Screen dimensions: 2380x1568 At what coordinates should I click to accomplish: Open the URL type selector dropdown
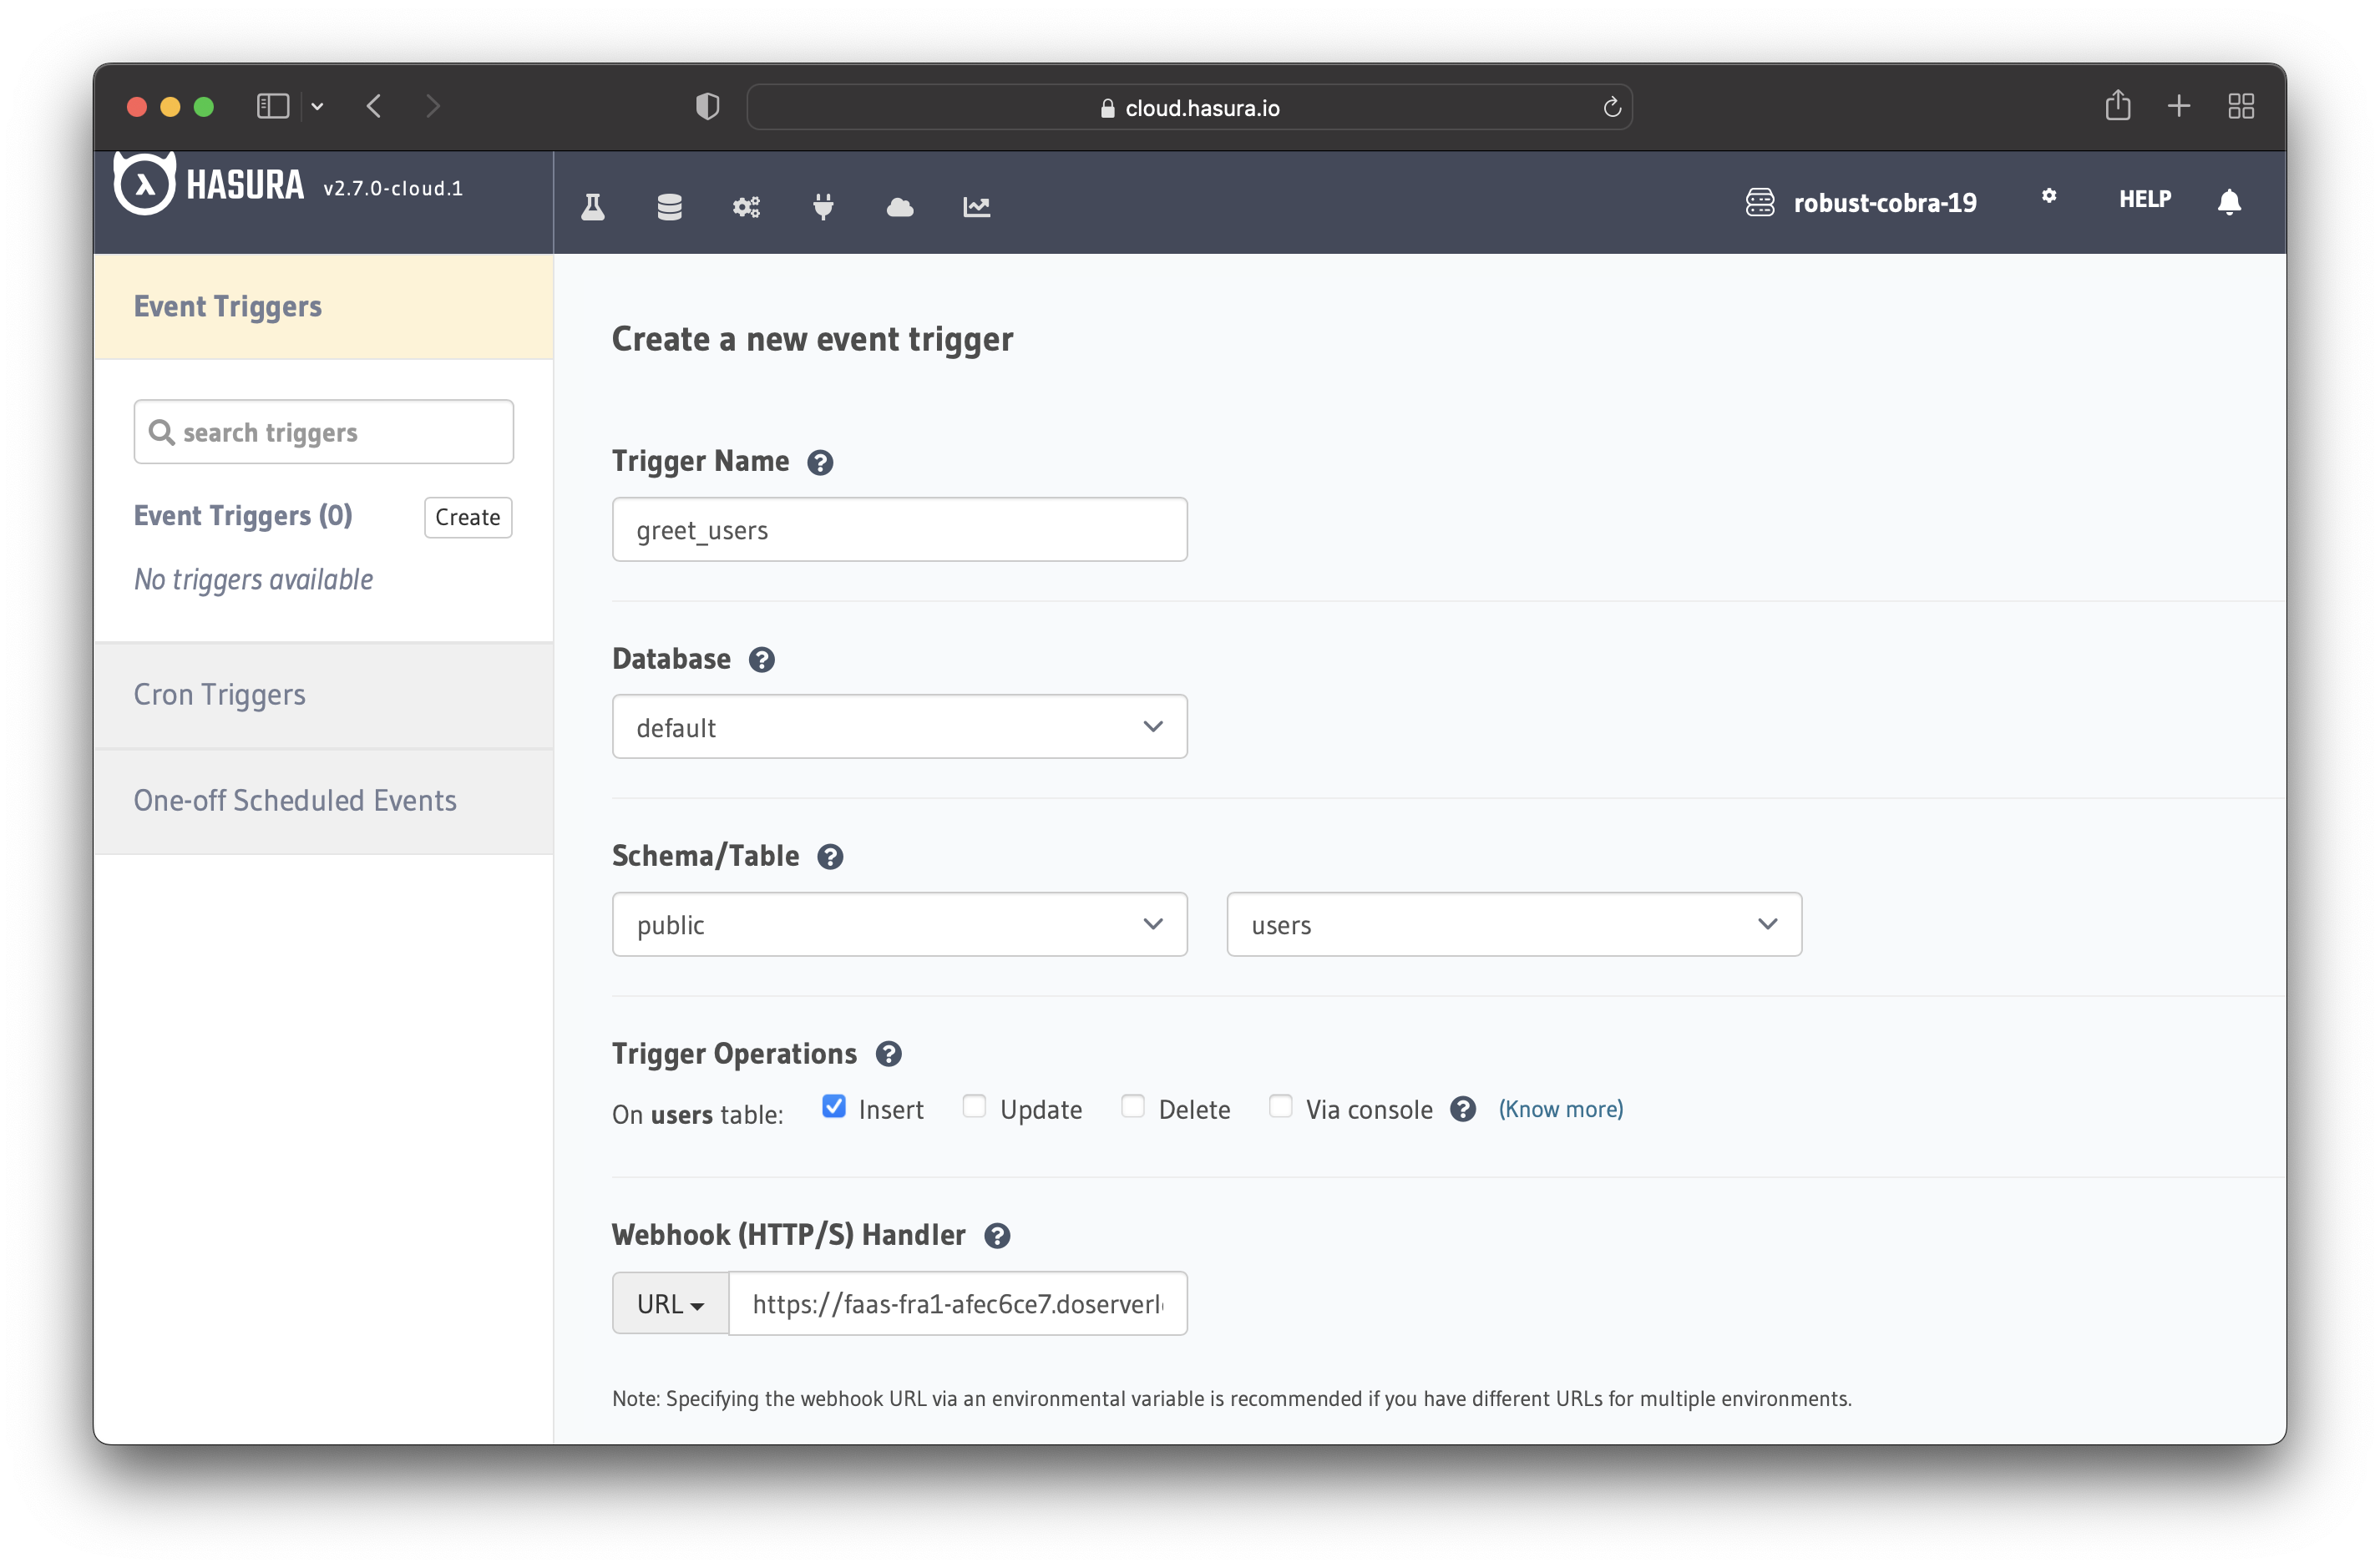click(668, 1303)
